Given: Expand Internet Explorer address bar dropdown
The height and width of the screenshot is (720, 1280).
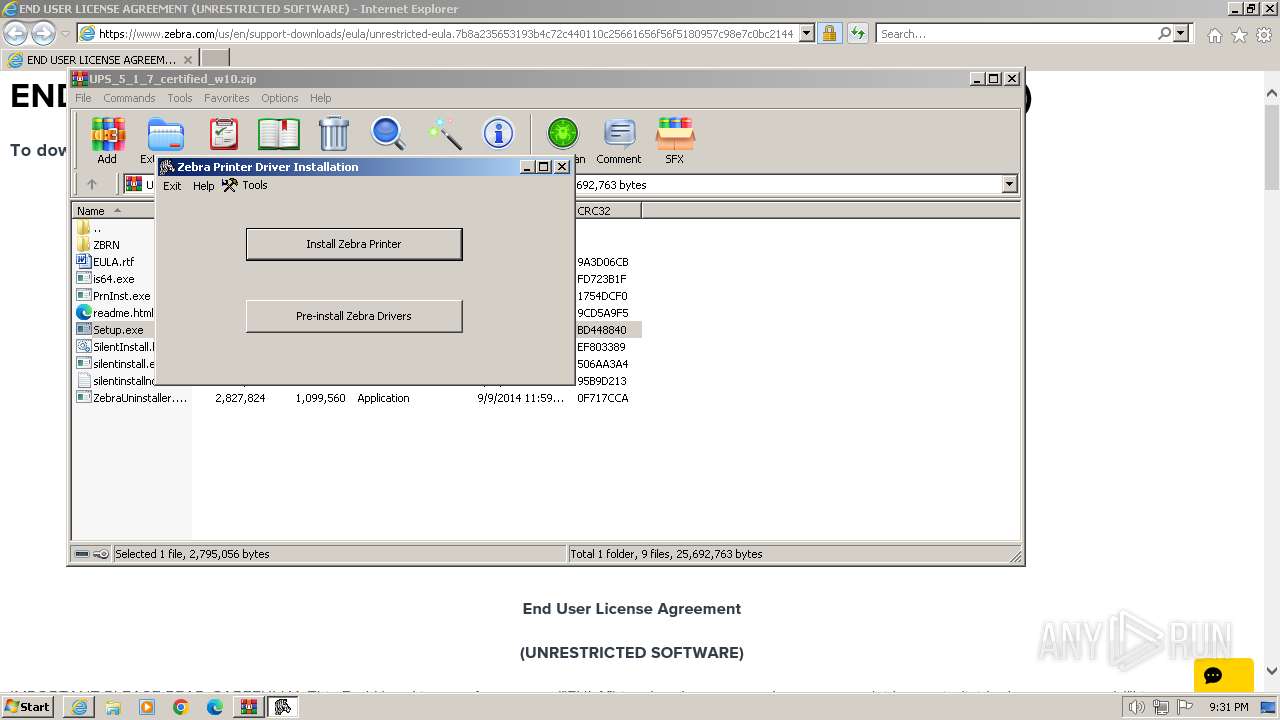Looking at the screenshot, I should click(807, 34).
